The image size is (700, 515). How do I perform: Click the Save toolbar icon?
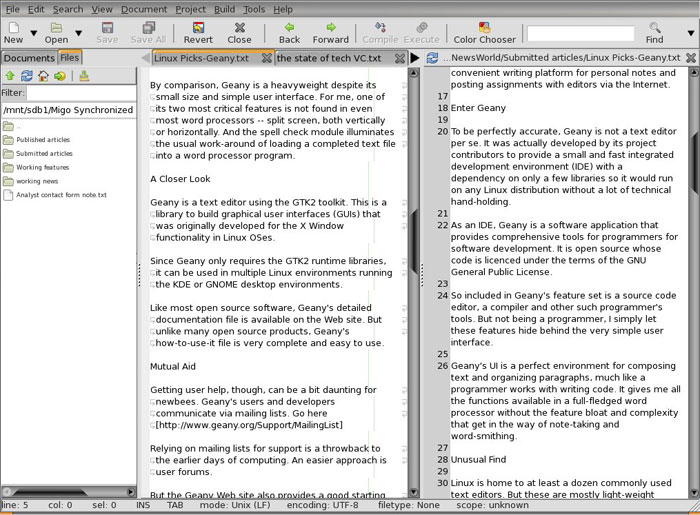[x=107, y=33]
